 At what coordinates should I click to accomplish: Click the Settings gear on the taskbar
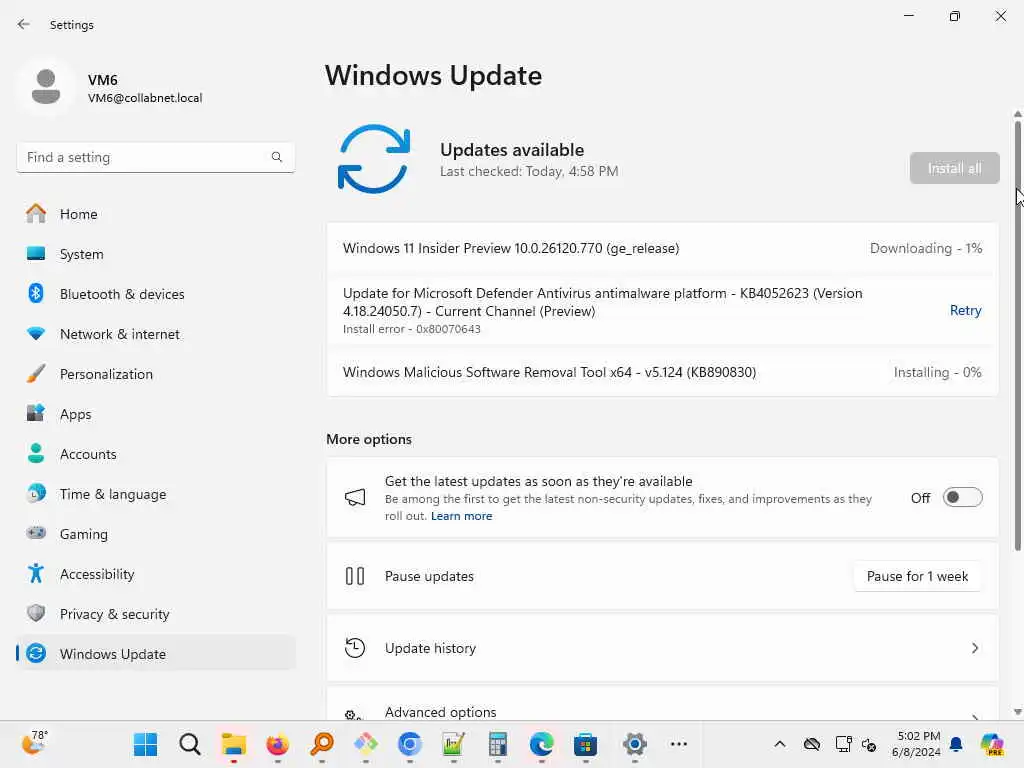tap(634, 744)
